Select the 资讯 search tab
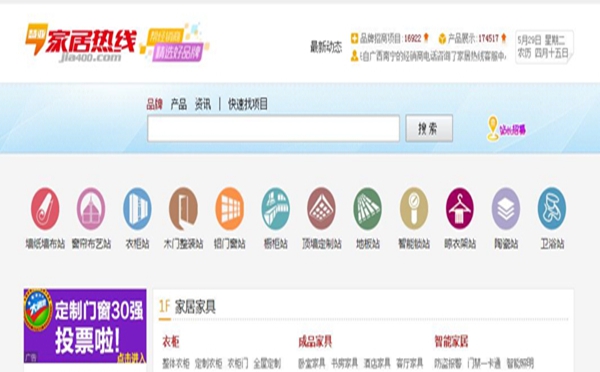The image size is (600, 372). pos(203,104)
